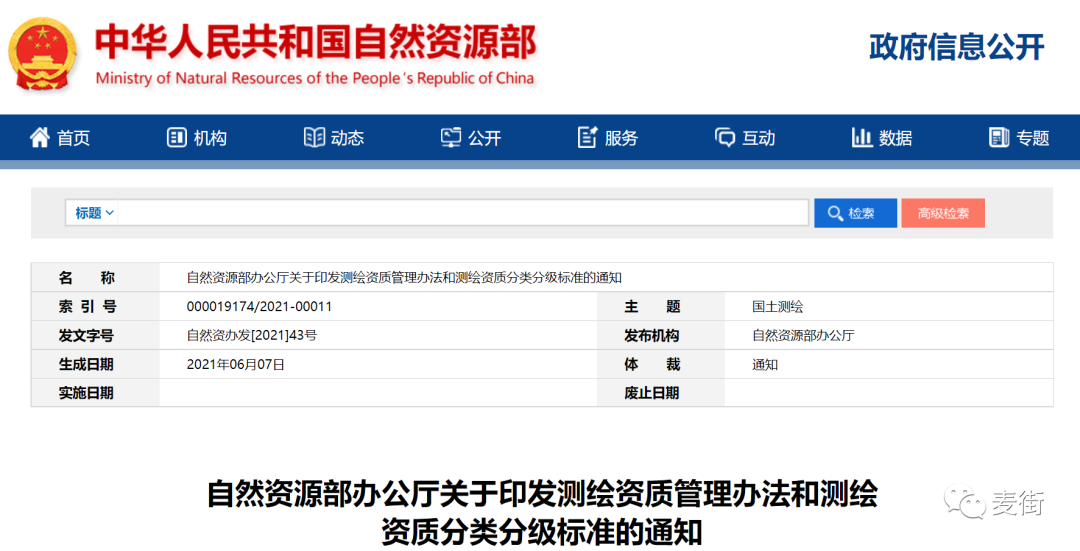Screen dimensions: 1080x551
Task: Click the English ministry name subtitle
Action: 315,79
